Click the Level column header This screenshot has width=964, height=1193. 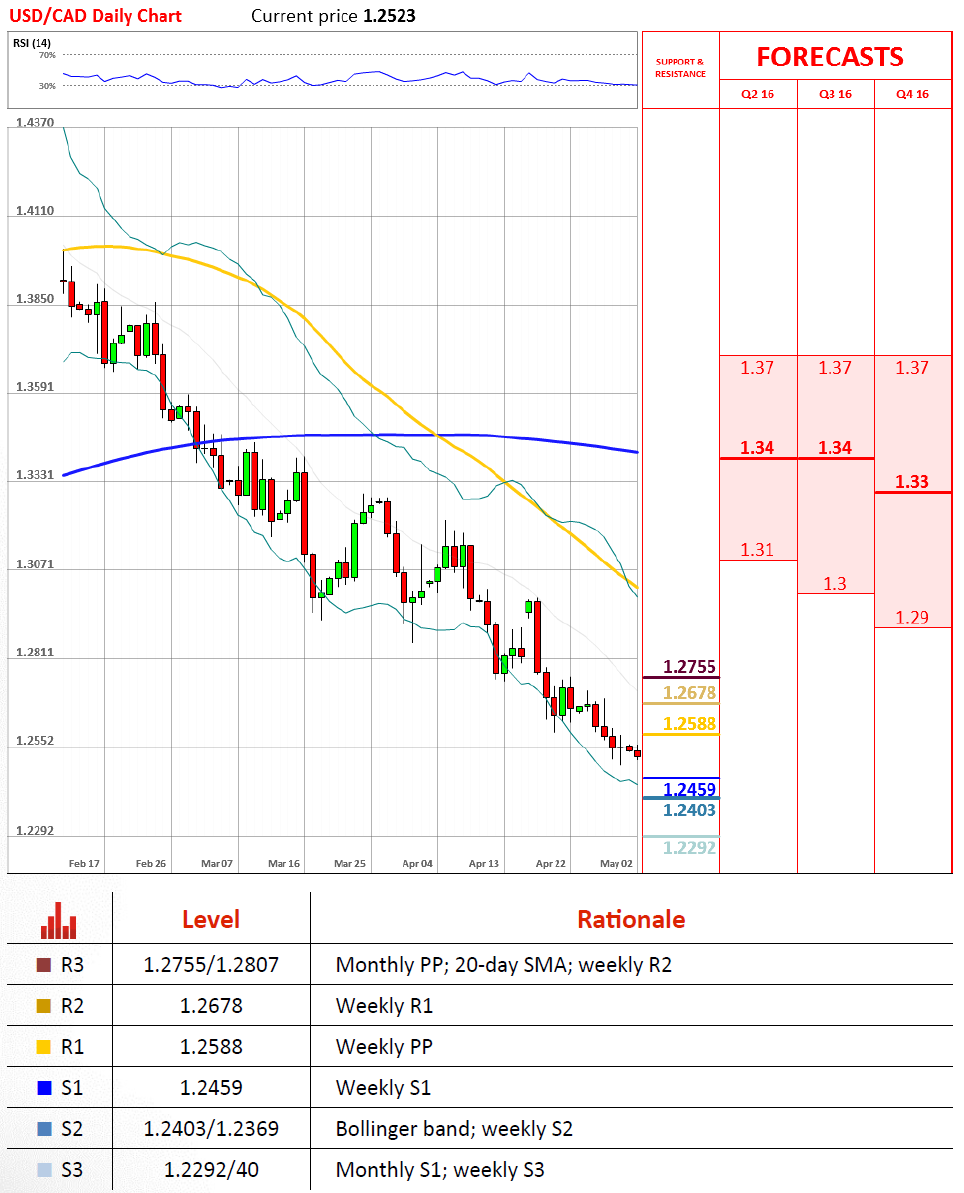pyautogui.click(x=211, y=920)
